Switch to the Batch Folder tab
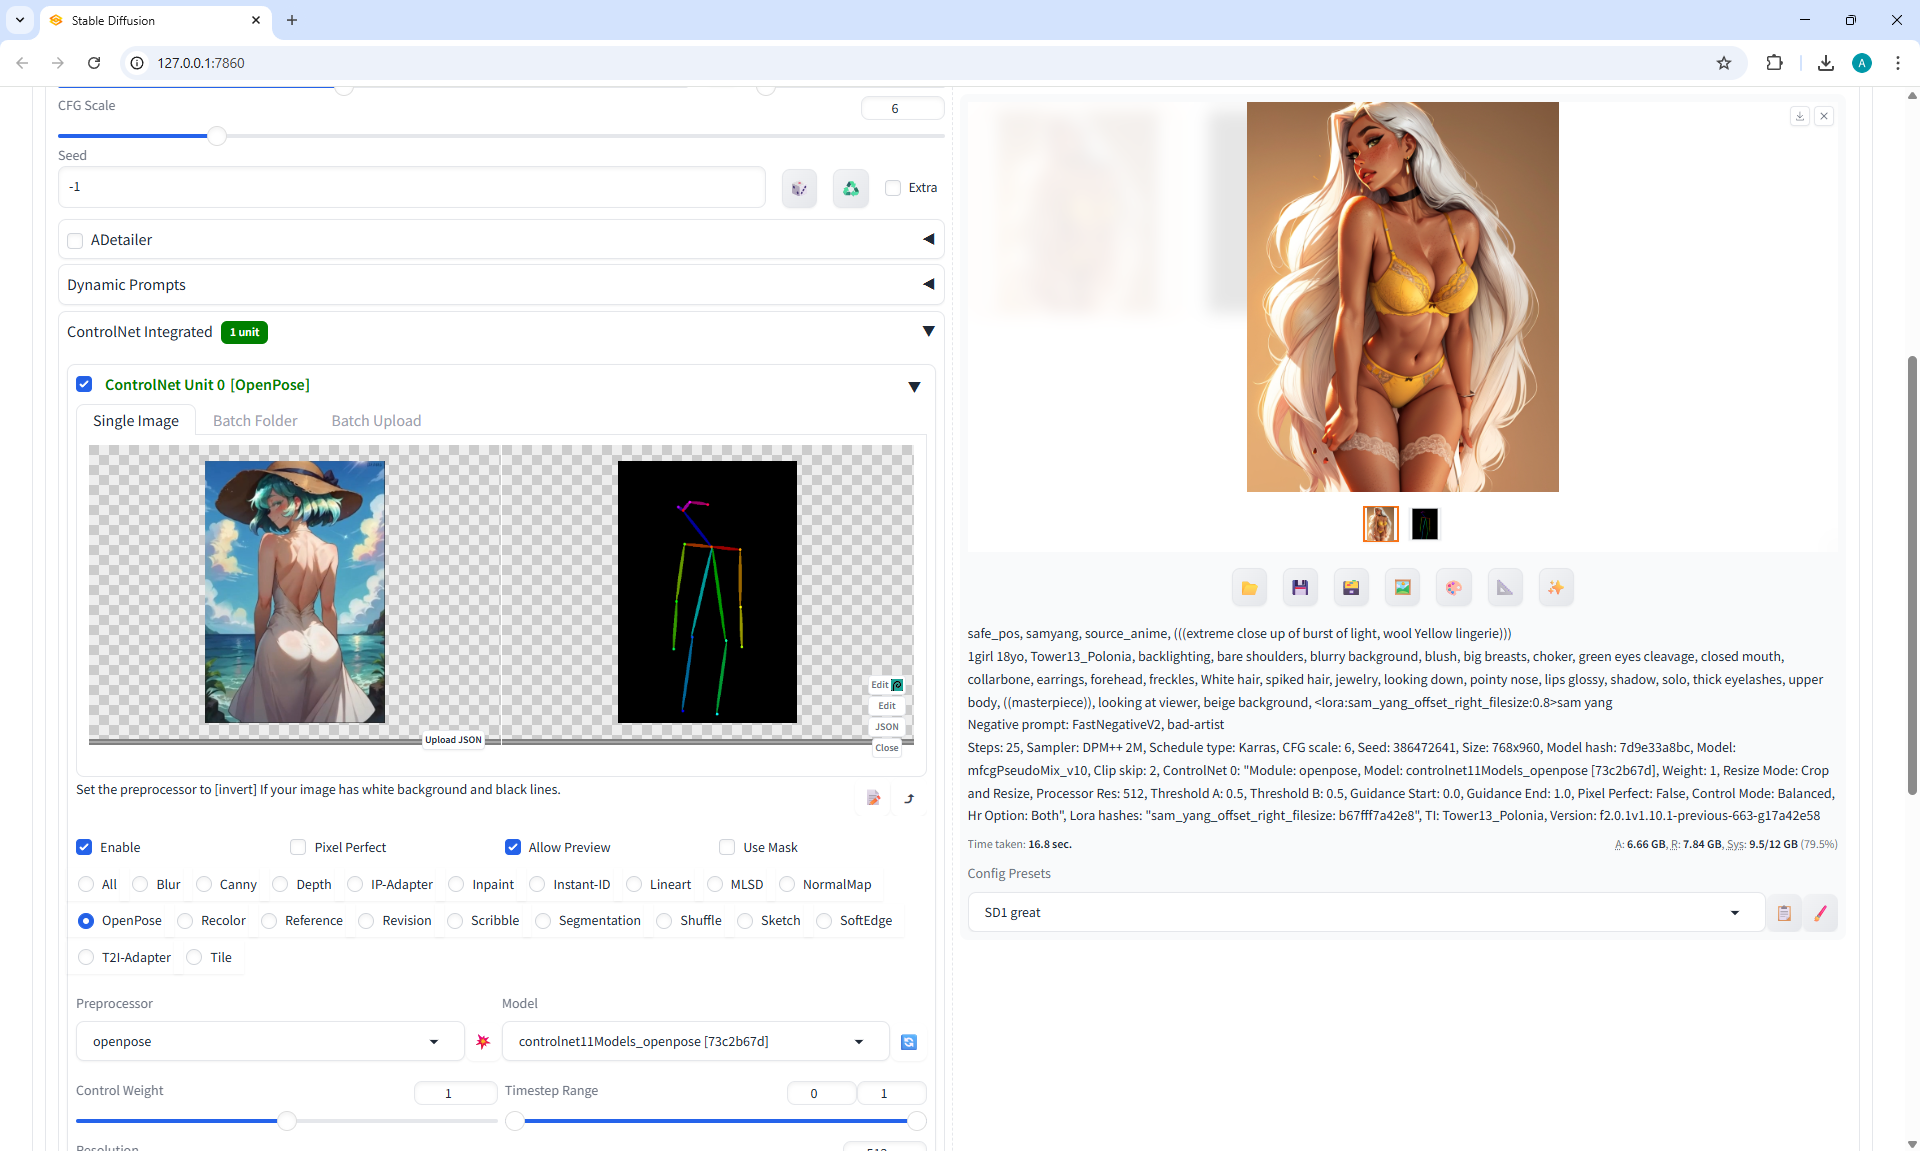Image resolution: width=1920 pixels, height=1151 pixels. point(255,421)
